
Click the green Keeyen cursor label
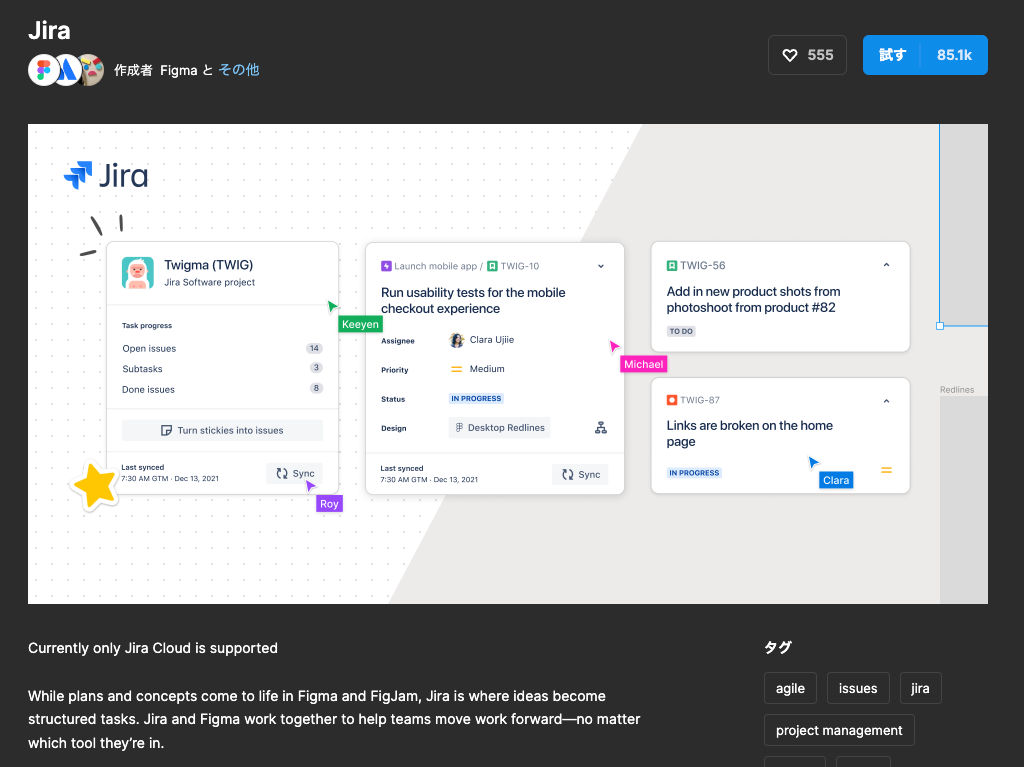(360, 324)
